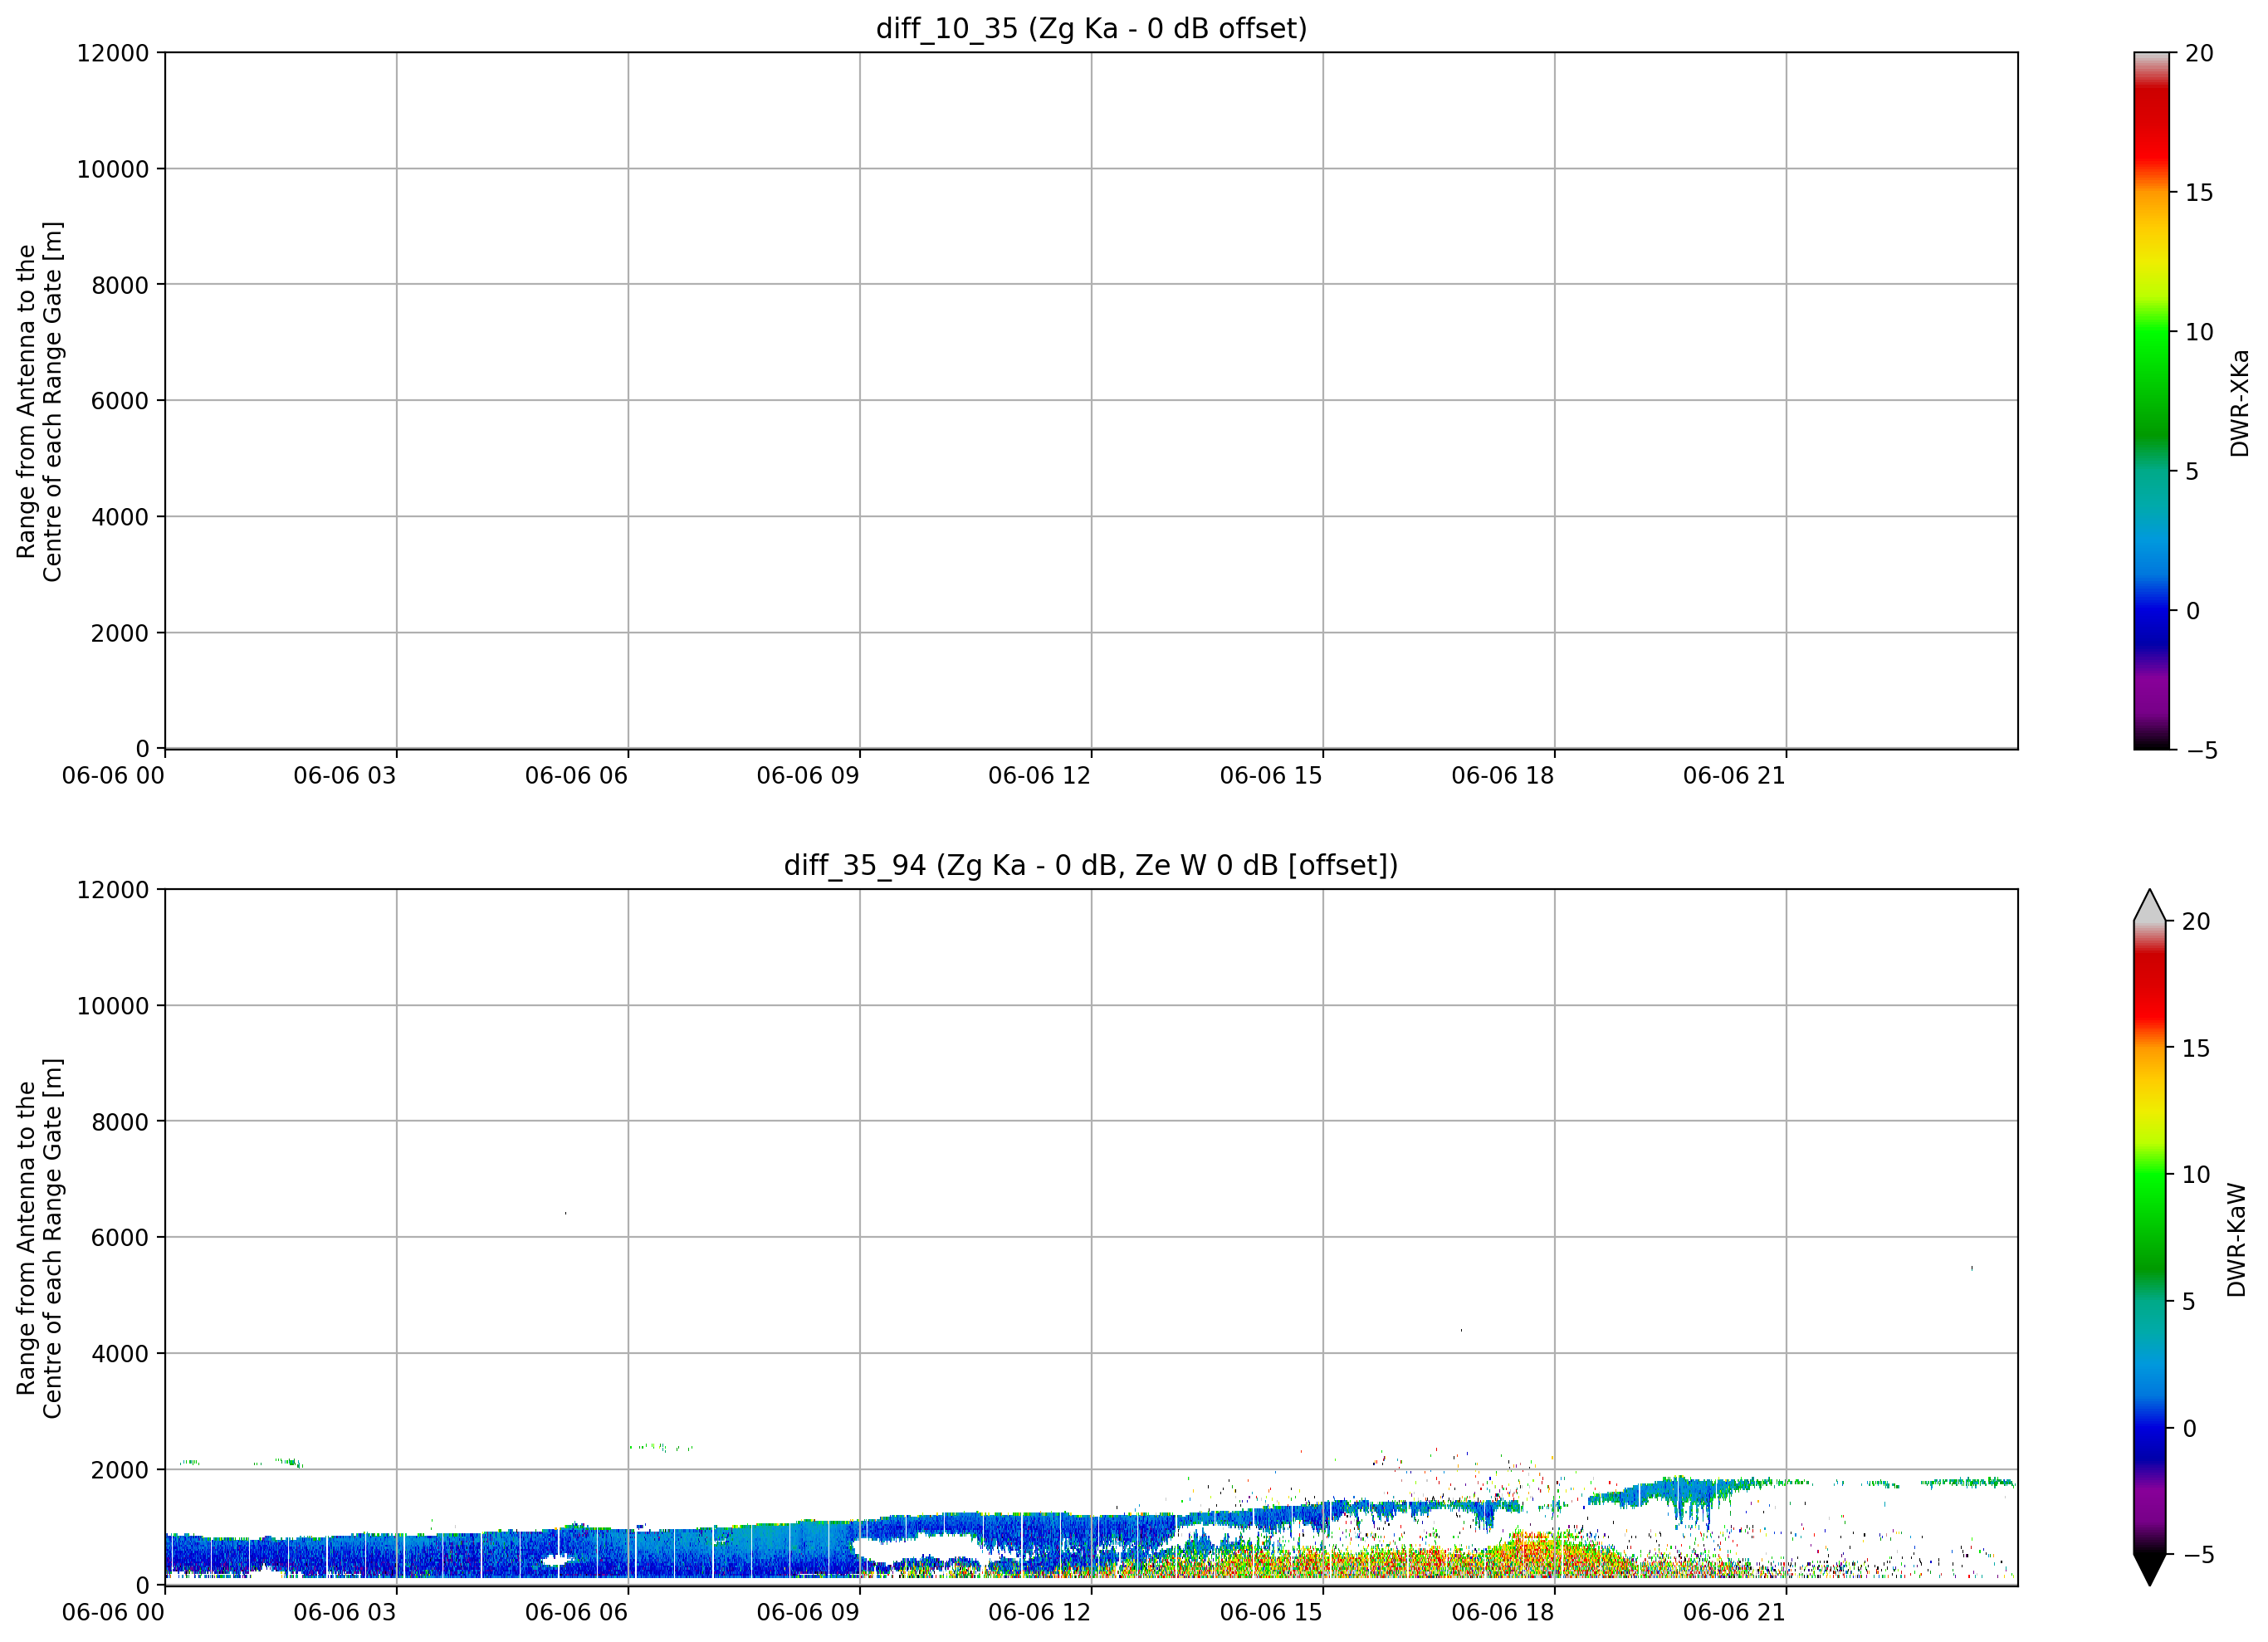Click the 06-06 15 label under top plot

[1271, 776]
